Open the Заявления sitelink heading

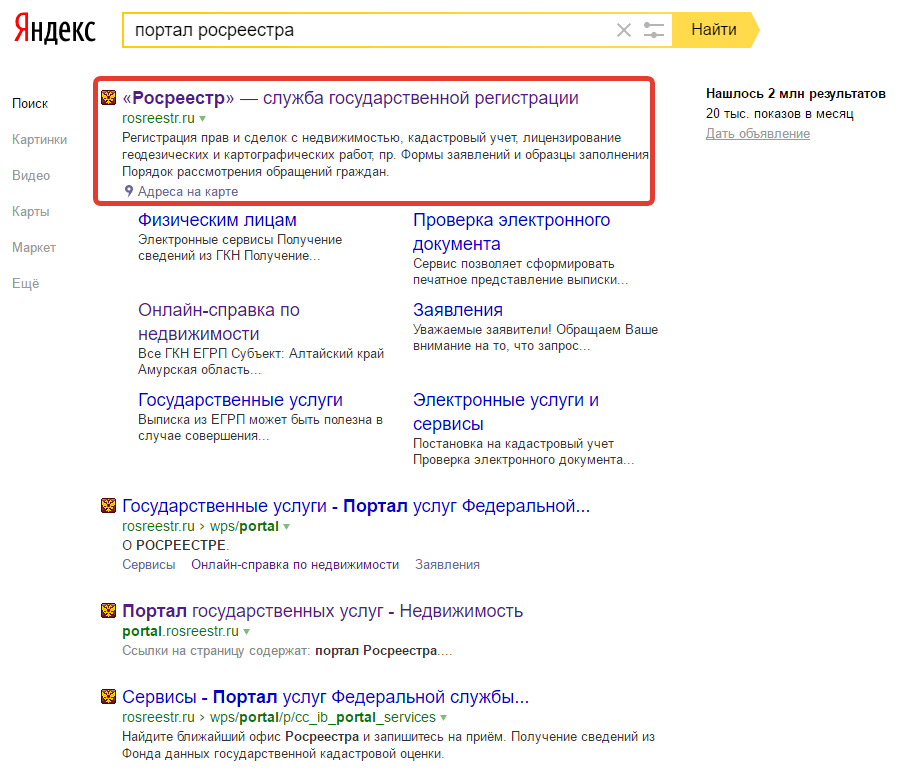(458, 310)
